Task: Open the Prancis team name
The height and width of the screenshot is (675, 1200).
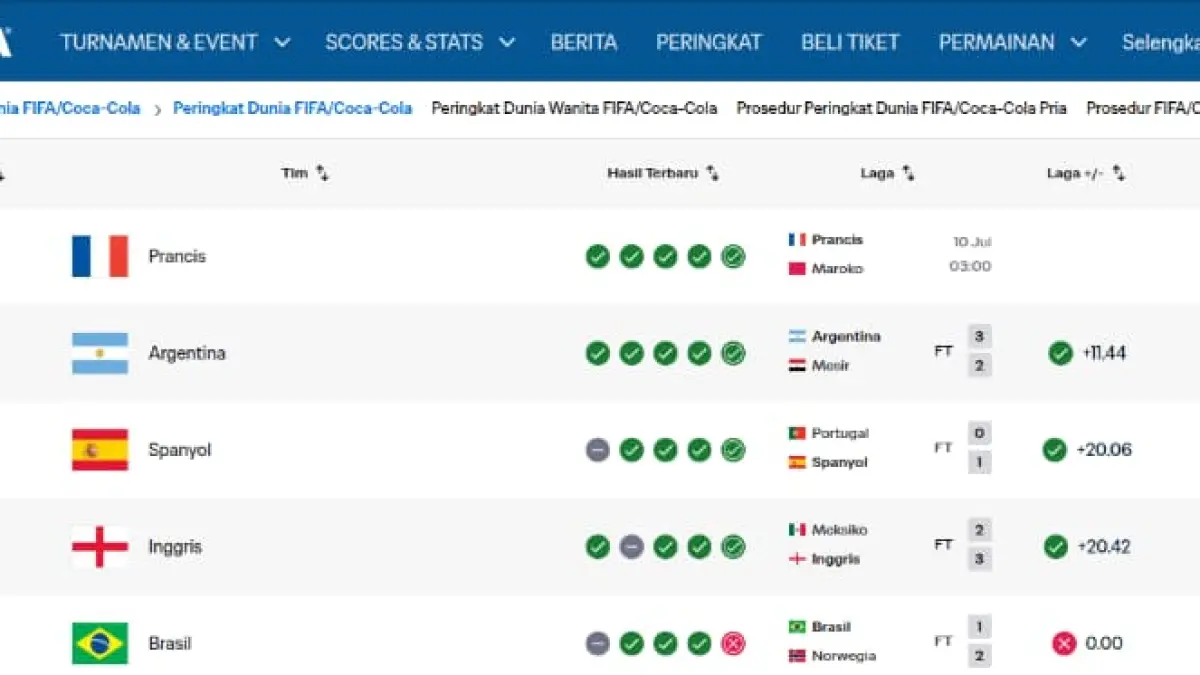Action: pos(177,256)
